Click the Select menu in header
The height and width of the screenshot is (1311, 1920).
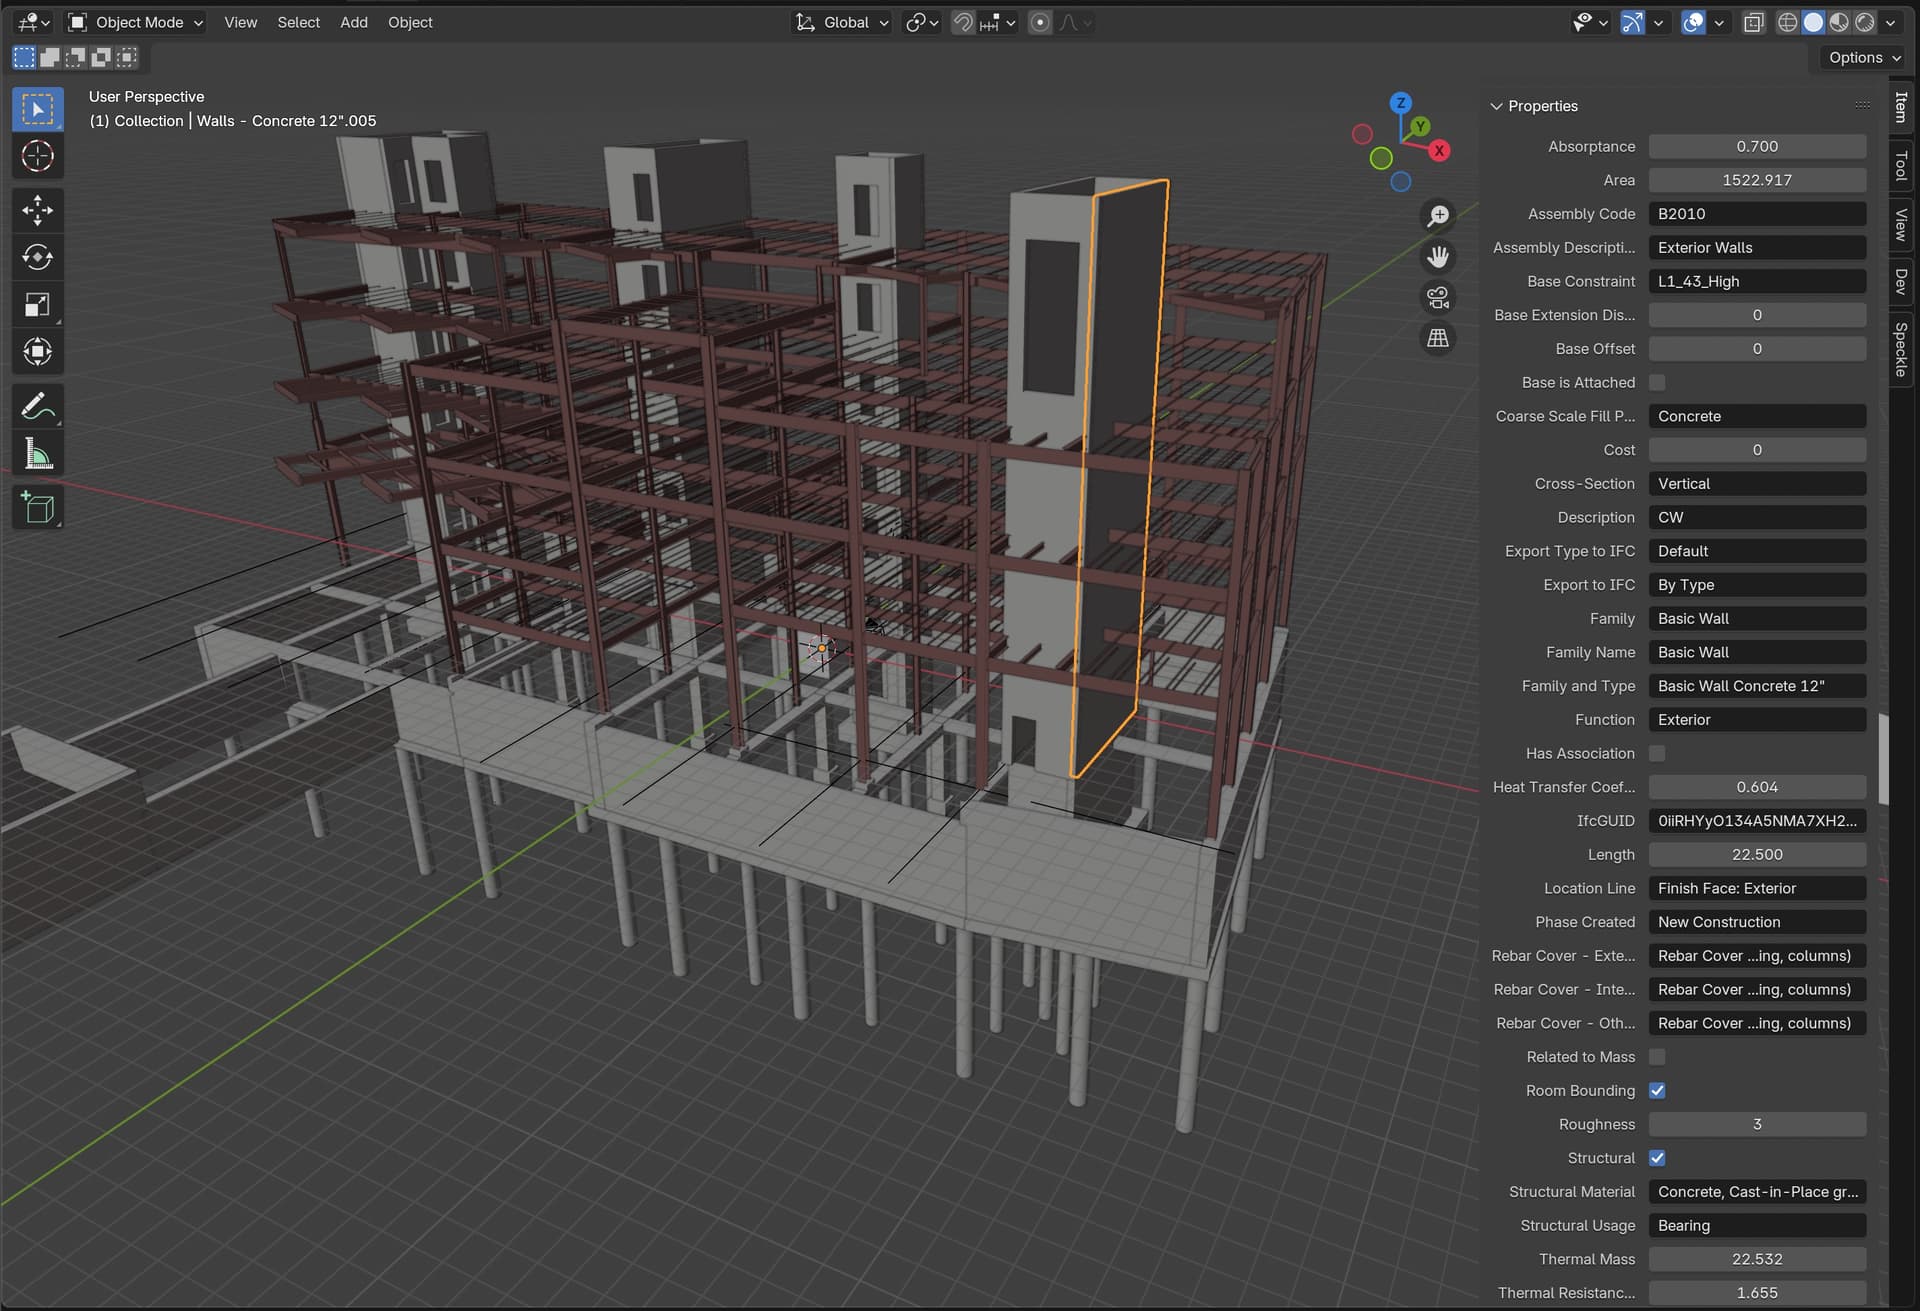click(298, 22)
